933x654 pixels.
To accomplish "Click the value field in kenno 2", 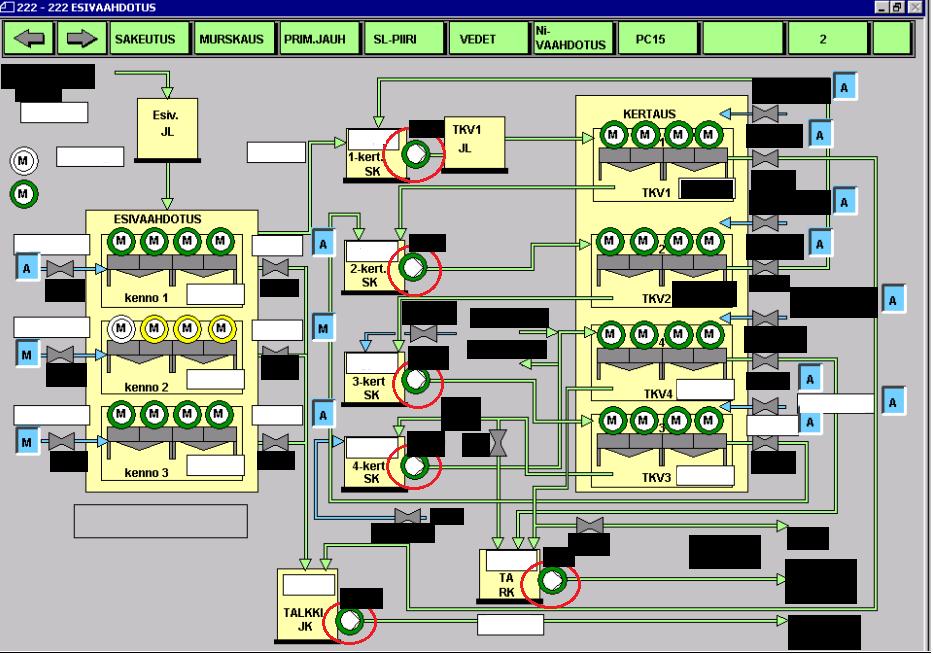I will pos(215,380).
